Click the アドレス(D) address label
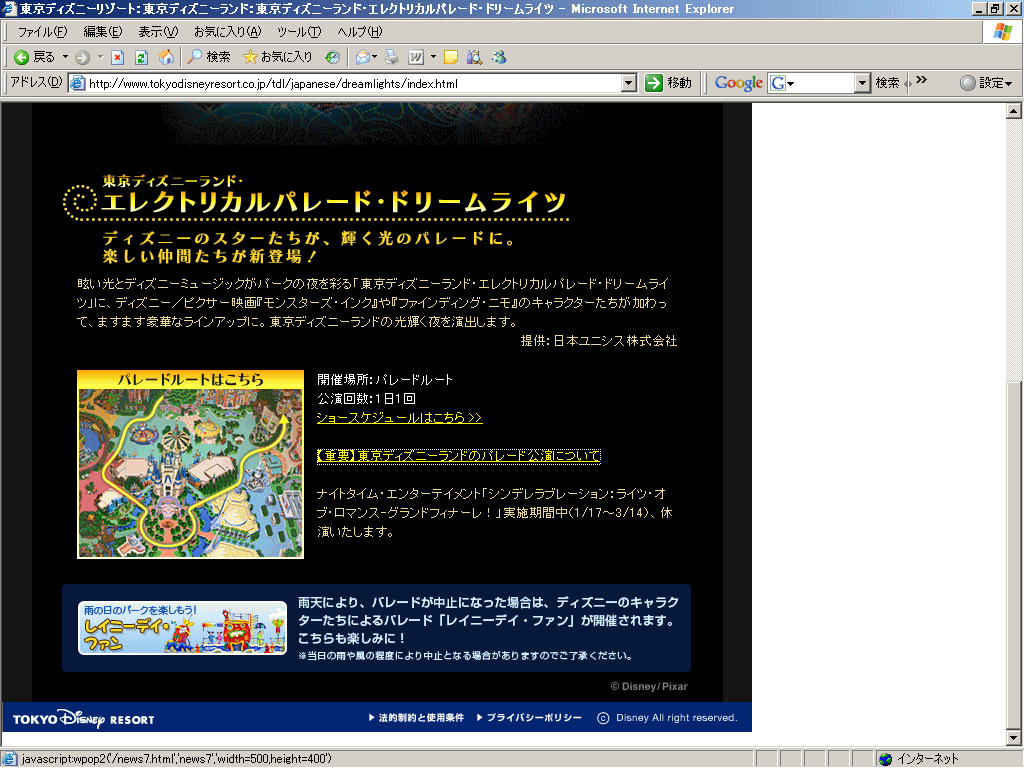Image resolution: width=1024 pixels, height=768 pixels. coord(37,82)
